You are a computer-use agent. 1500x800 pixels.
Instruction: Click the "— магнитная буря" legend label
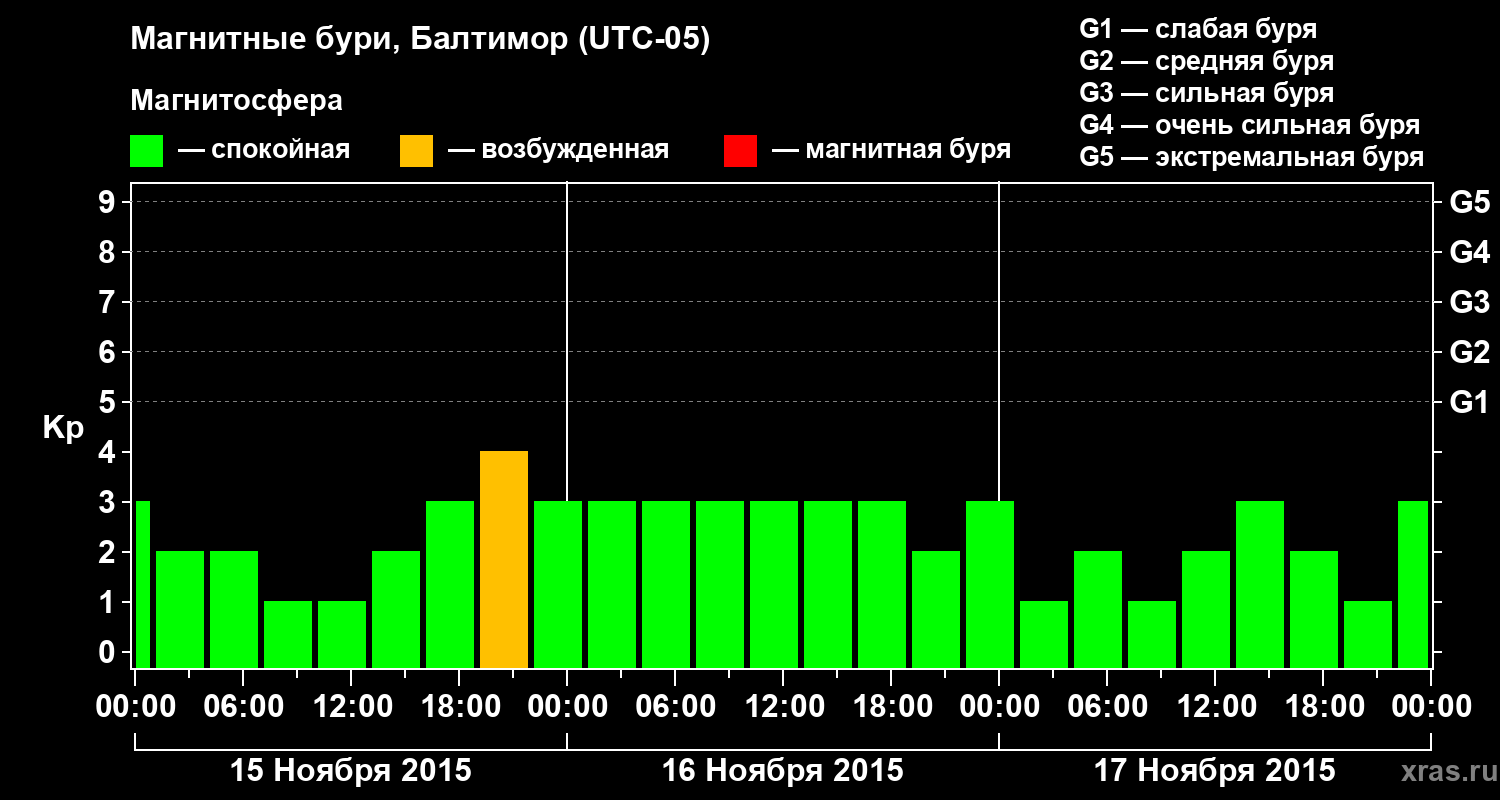coord(891,151)
